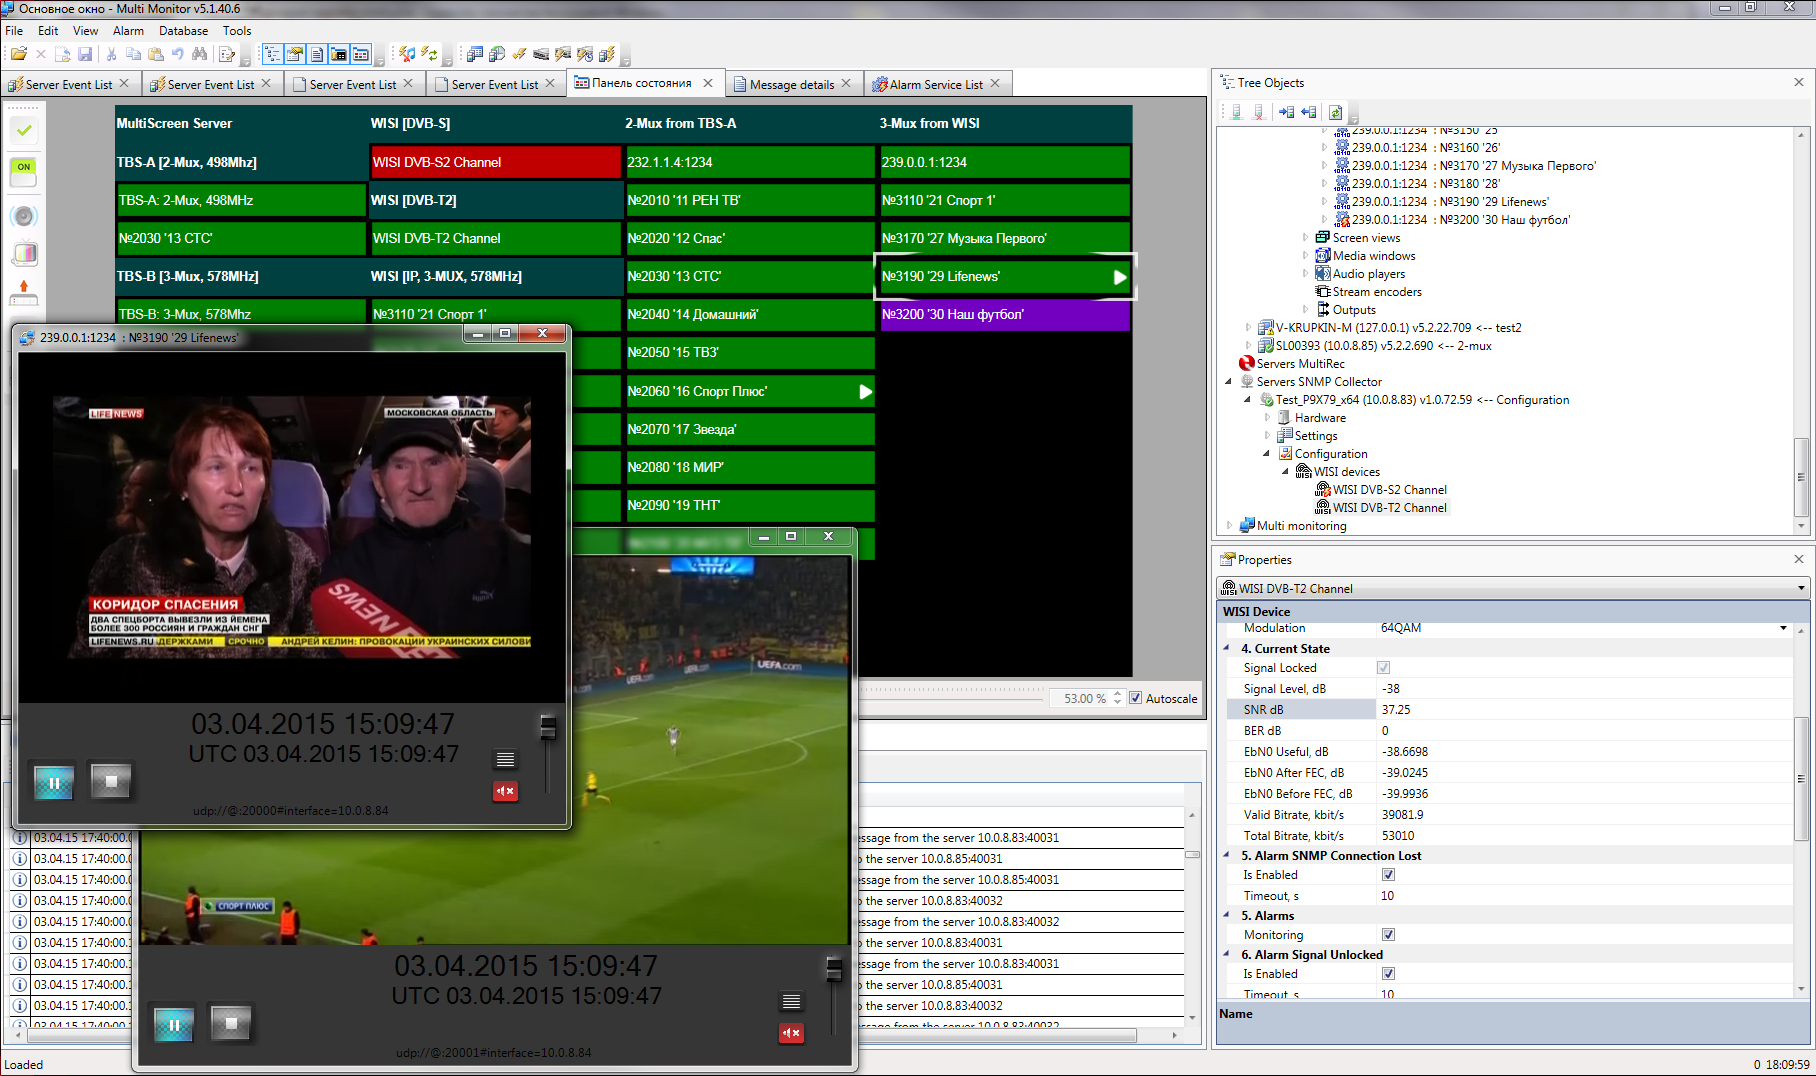The image size is (1816, 1076).
Task: Click the lightning refresh arrows toolbar icon
Action: click(429, 54)
